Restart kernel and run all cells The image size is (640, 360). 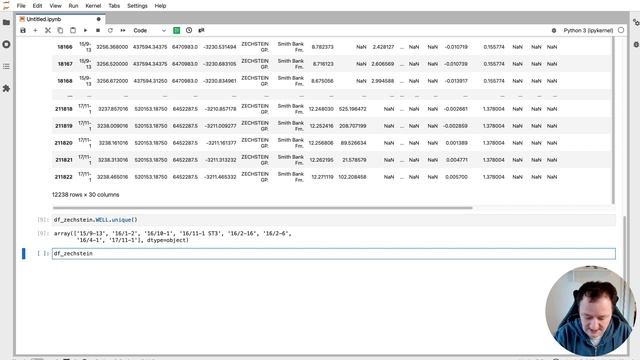123,30
